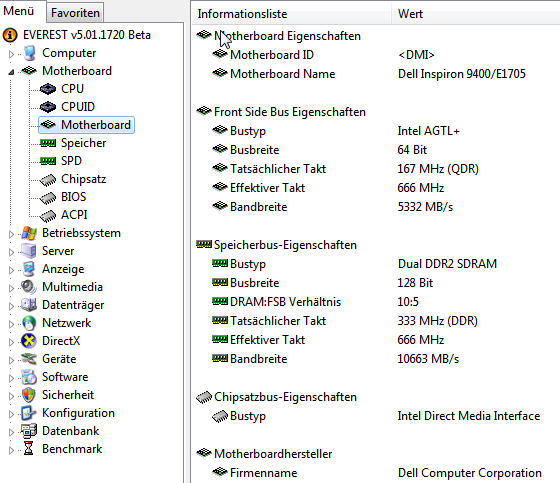Click the value 10663 MB/s
The image size is (560, 483).
pos(428,359)
